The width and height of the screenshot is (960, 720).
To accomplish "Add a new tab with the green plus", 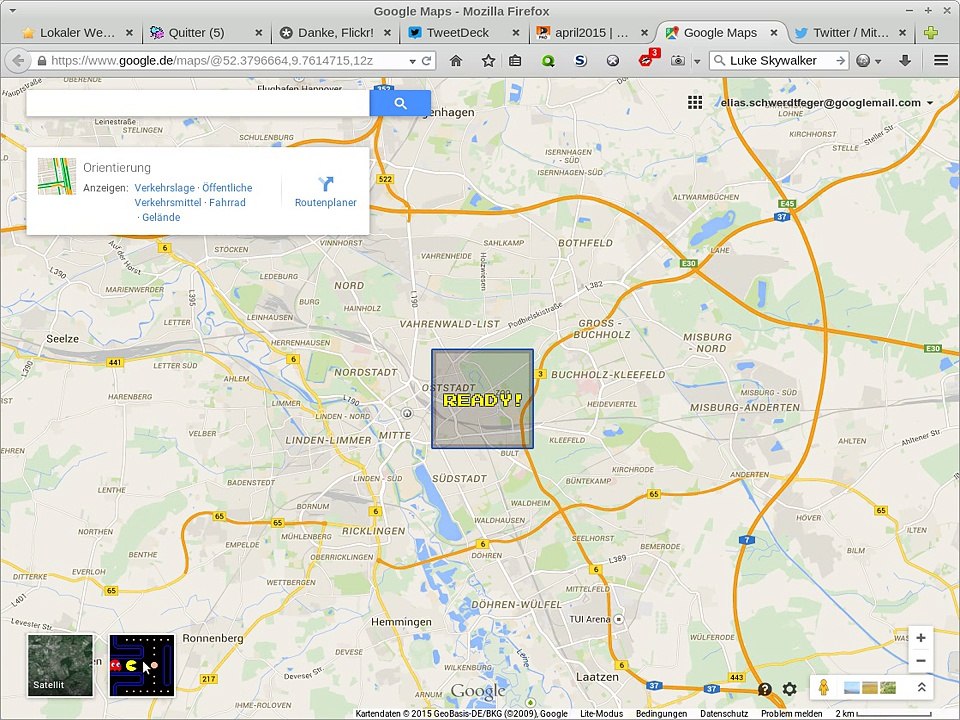I will tap(931, 33).
